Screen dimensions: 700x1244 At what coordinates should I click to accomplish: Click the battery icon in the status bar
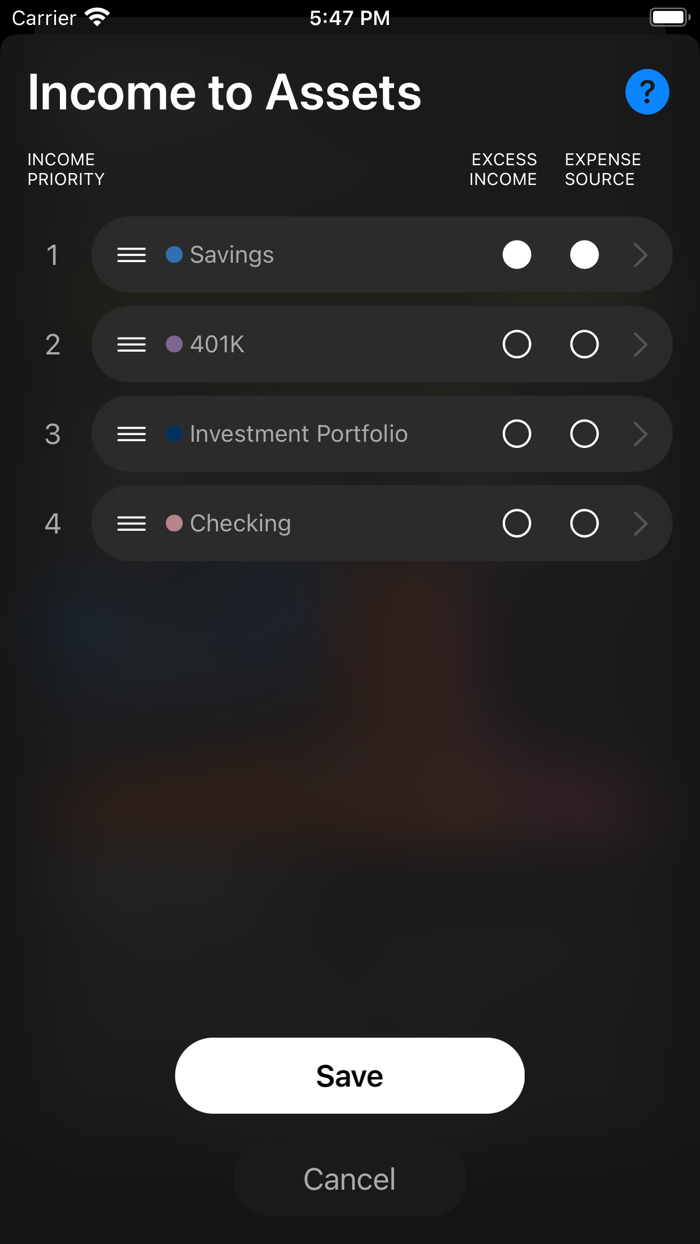tap(668, 15)
